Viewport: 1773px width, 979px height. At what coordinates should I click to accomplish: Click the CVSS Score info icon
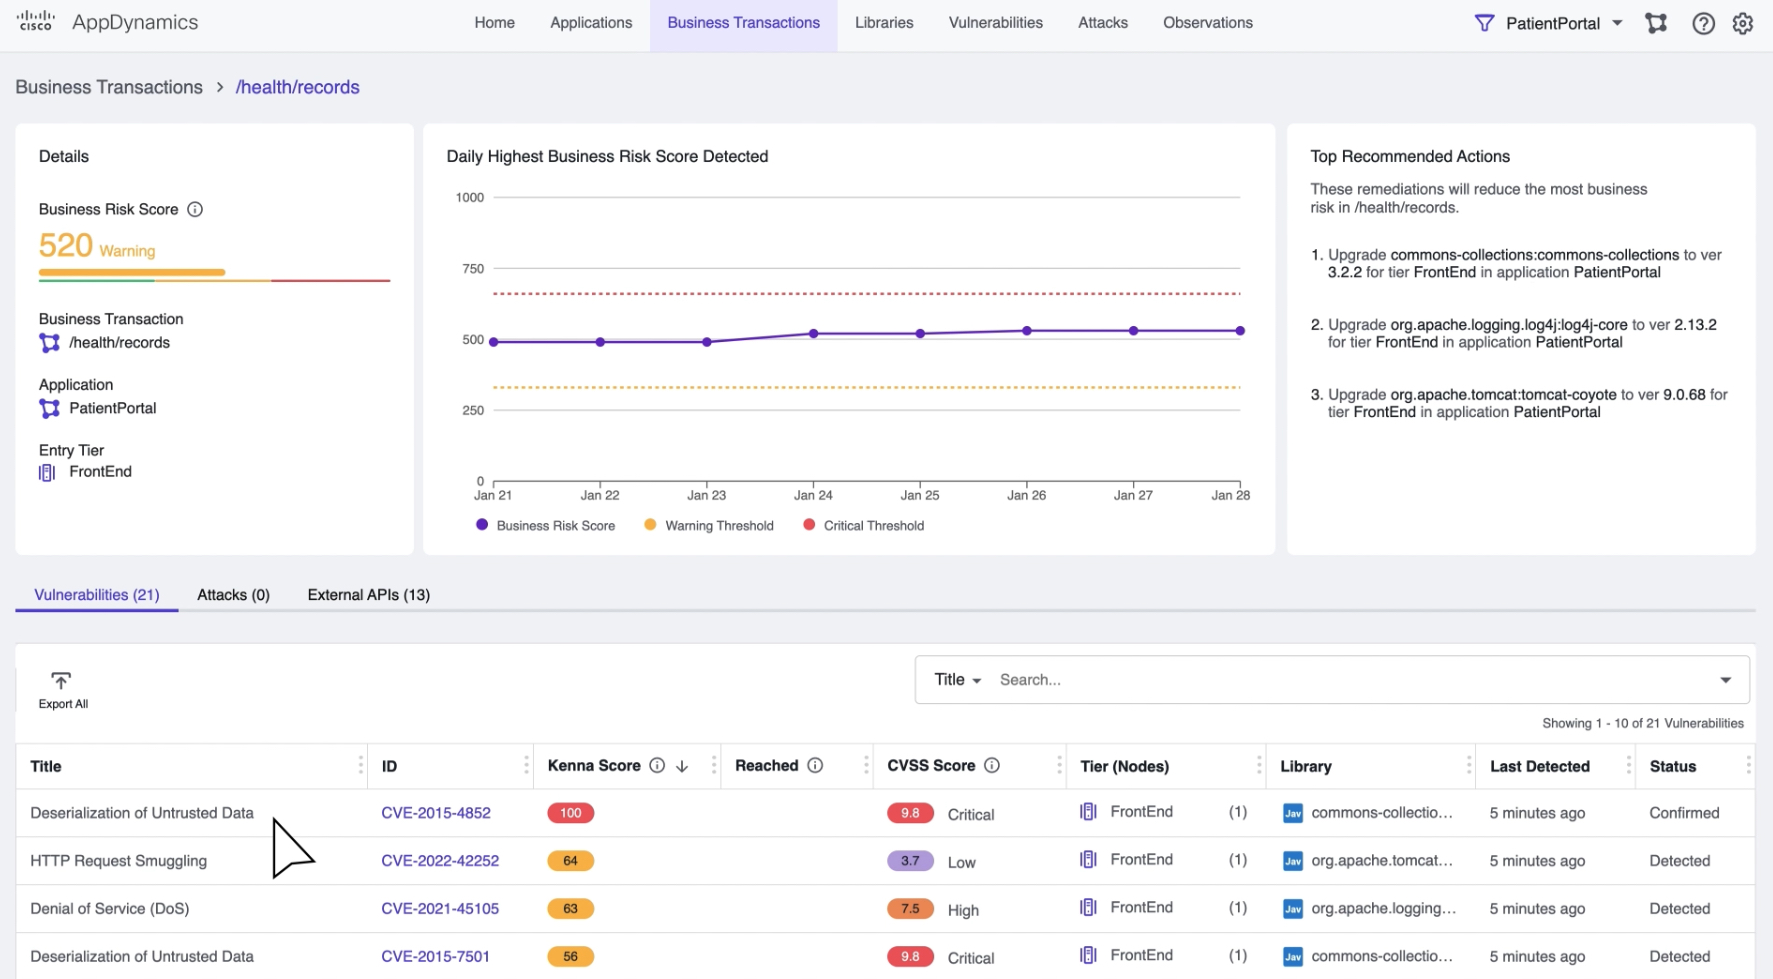(992, 765)
